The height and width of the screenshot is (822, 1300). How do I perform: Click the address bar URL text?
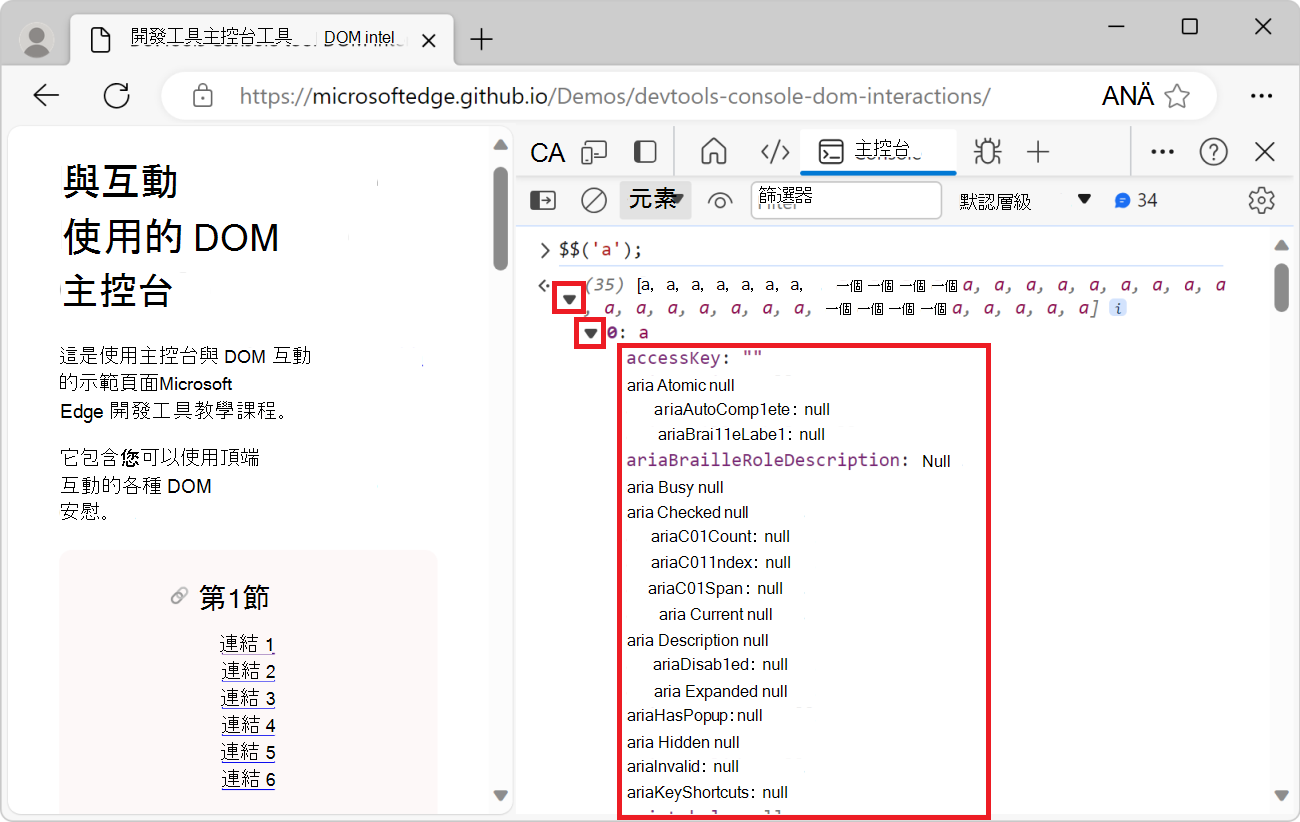(x=615, y=96)
